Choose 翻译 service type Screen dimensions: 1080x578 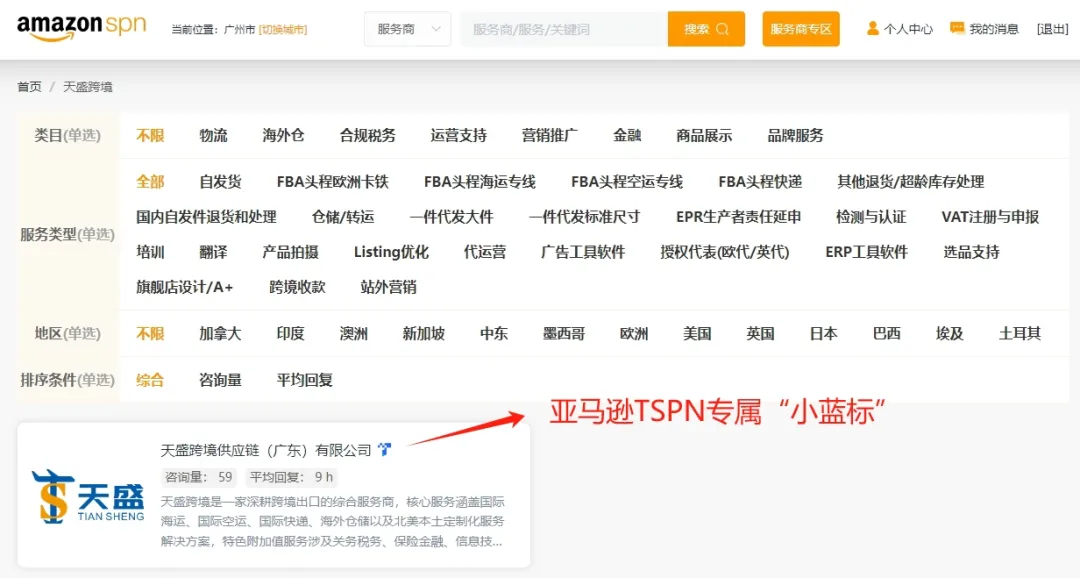214,252
